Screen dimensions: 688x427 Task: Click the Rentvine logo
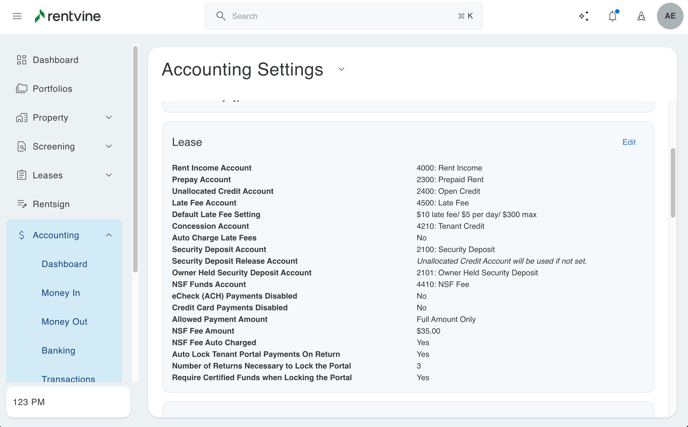pyautogui.click(x=67, y=16)
